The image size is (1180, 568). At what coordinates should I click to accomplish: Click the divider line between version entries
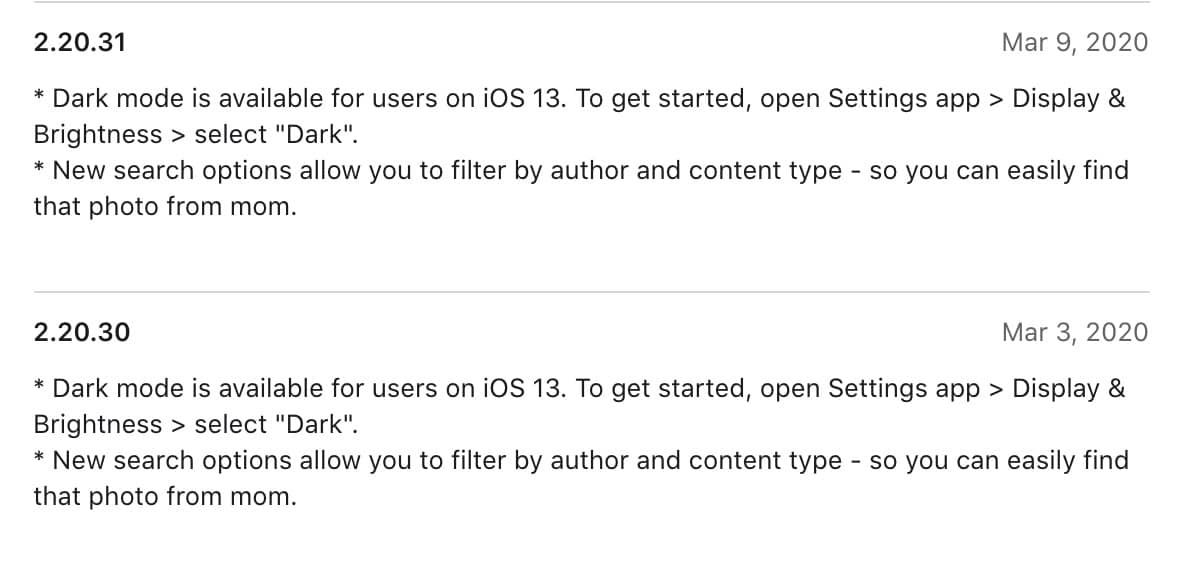tap(592, 292)
